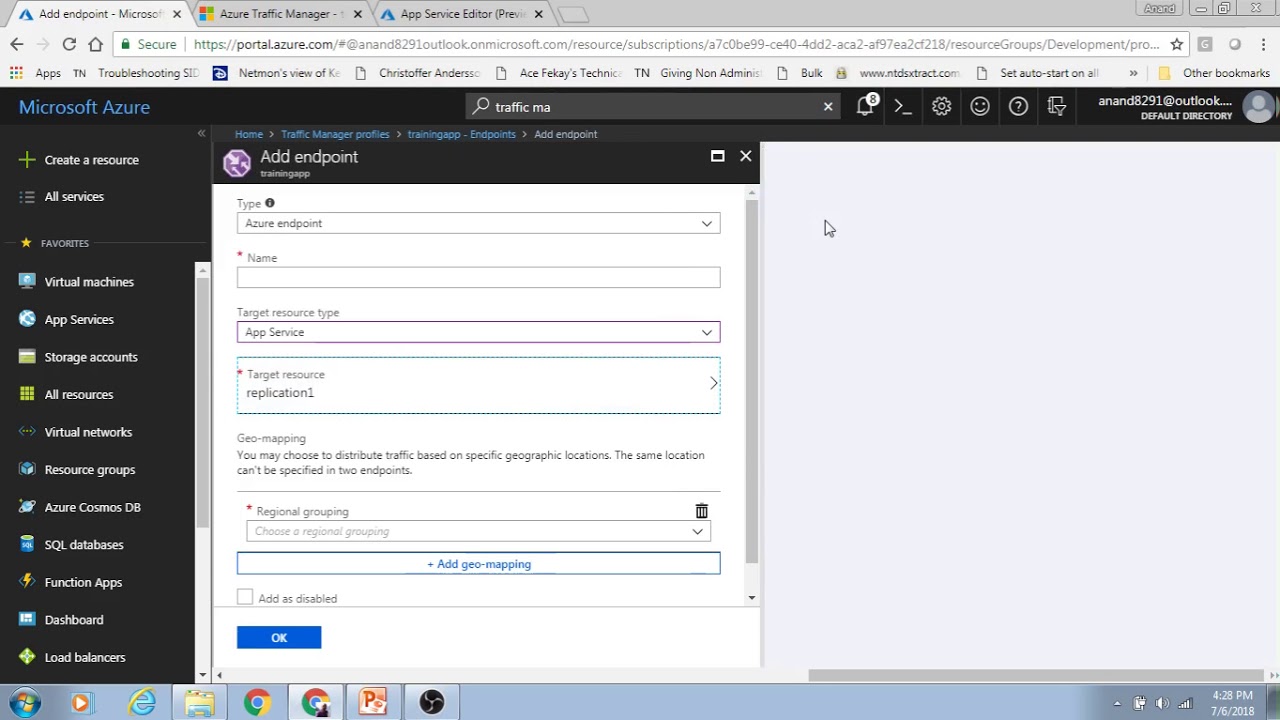Open File Explorer from the taskbar
This screenshot has width=1280, height=720.
(x=199, y=703)
